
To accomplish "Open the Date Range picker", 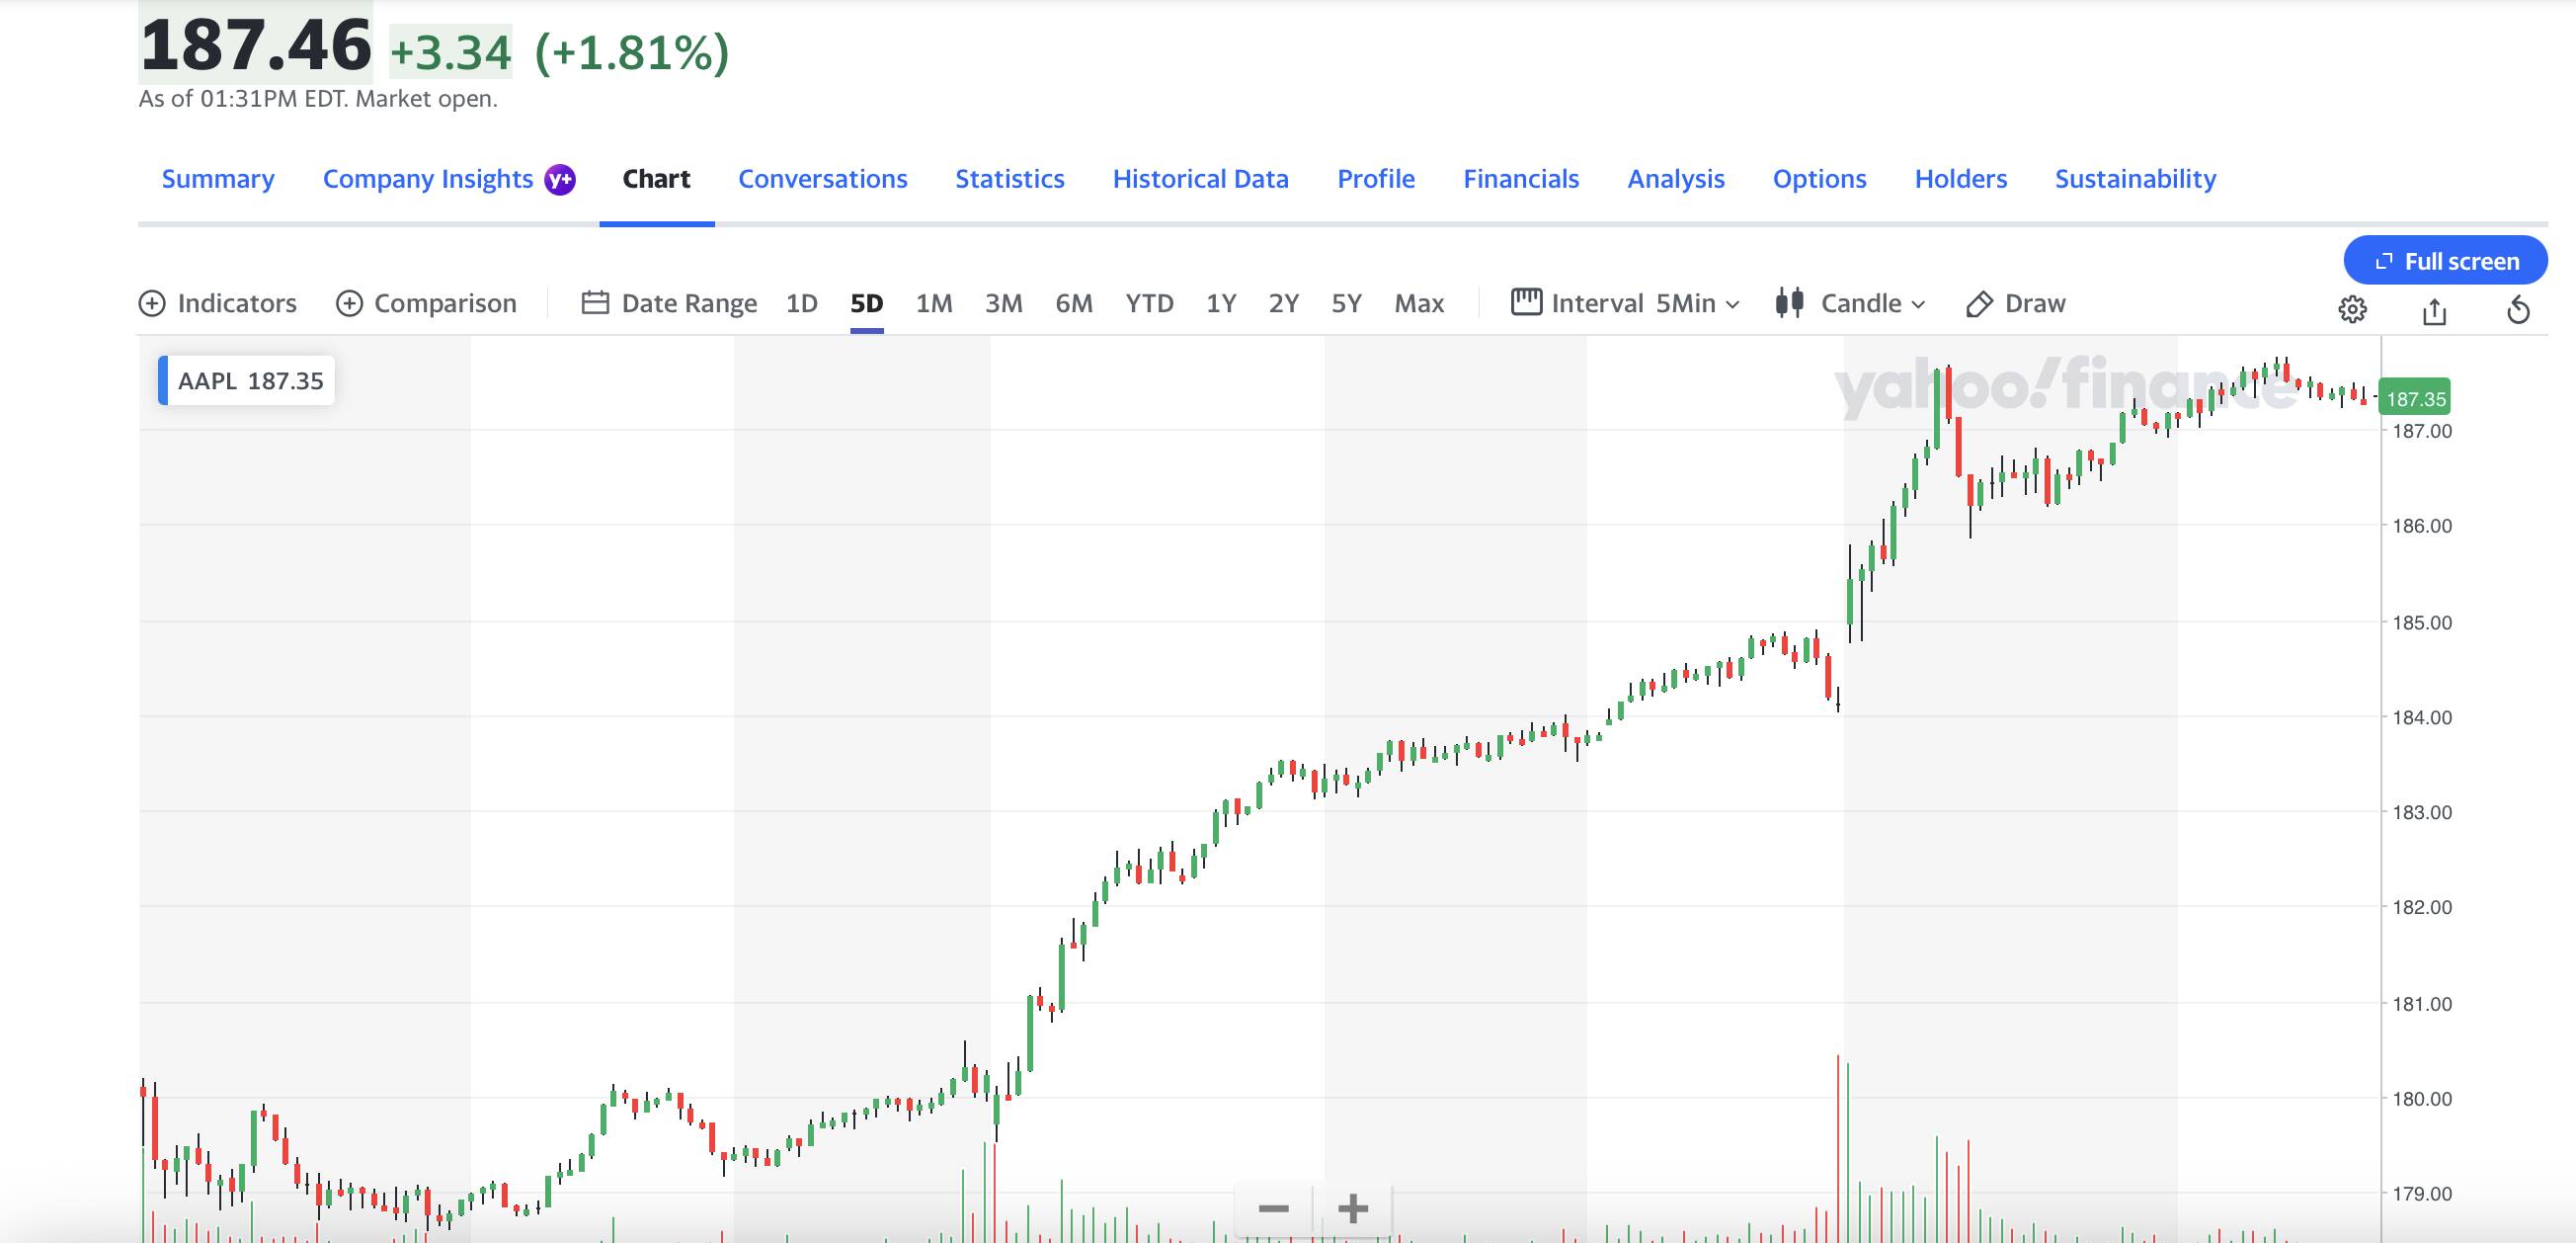I will [669, 303].
